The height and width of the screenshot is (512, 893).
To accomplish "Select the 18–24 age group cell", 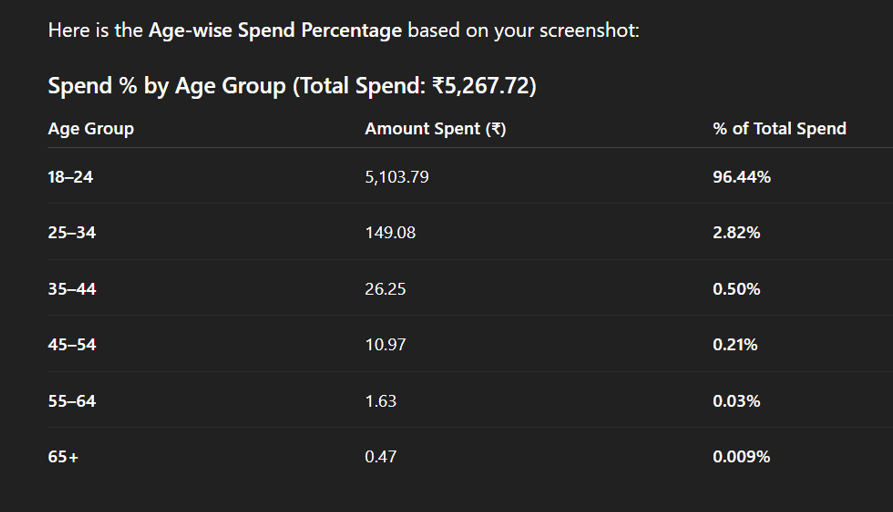I will point(70,177).
